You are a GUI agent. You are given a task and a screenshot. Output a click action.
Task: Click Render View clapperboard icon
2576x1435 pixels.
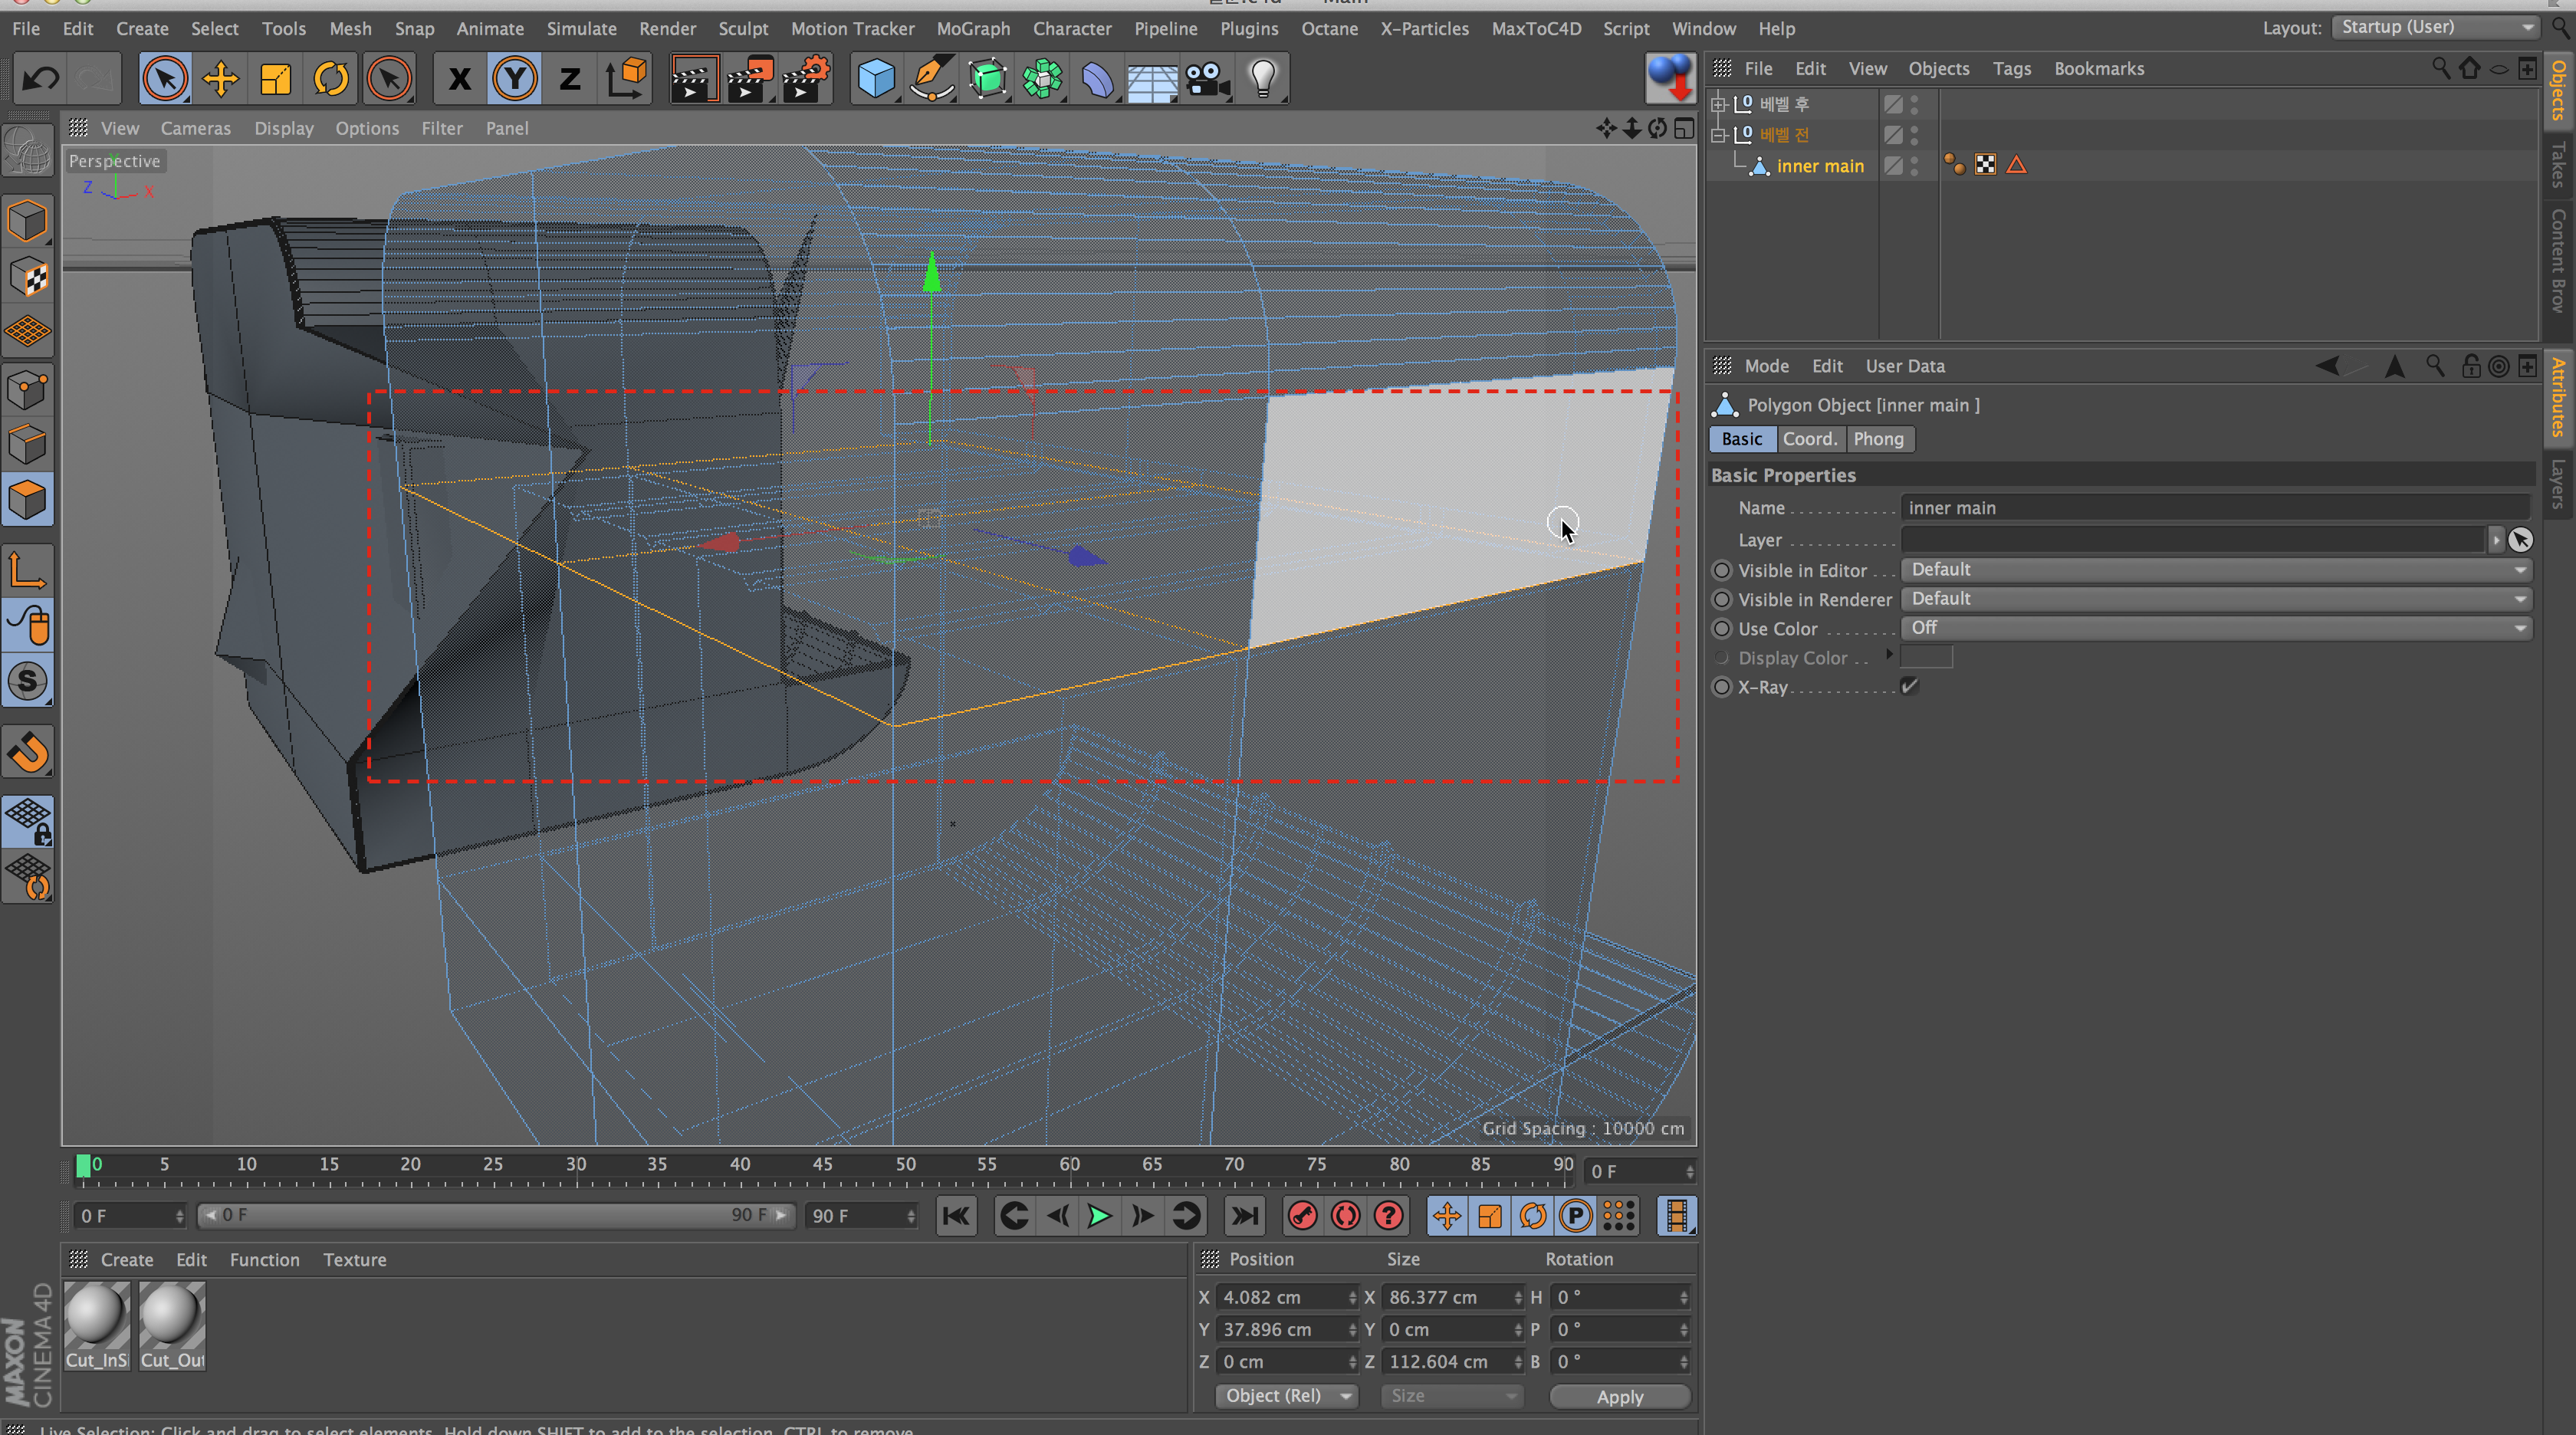click(x=693, y=78)
